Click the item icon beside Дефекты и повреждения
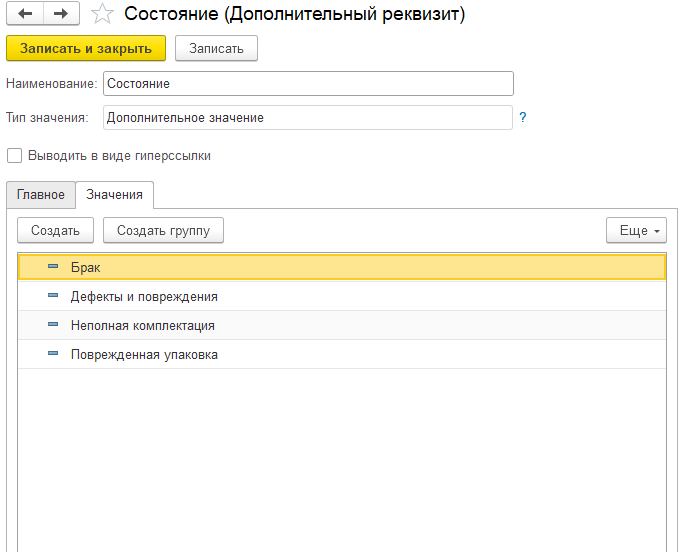This screenshot has width=696, height=552. click(x=53, y=296)
